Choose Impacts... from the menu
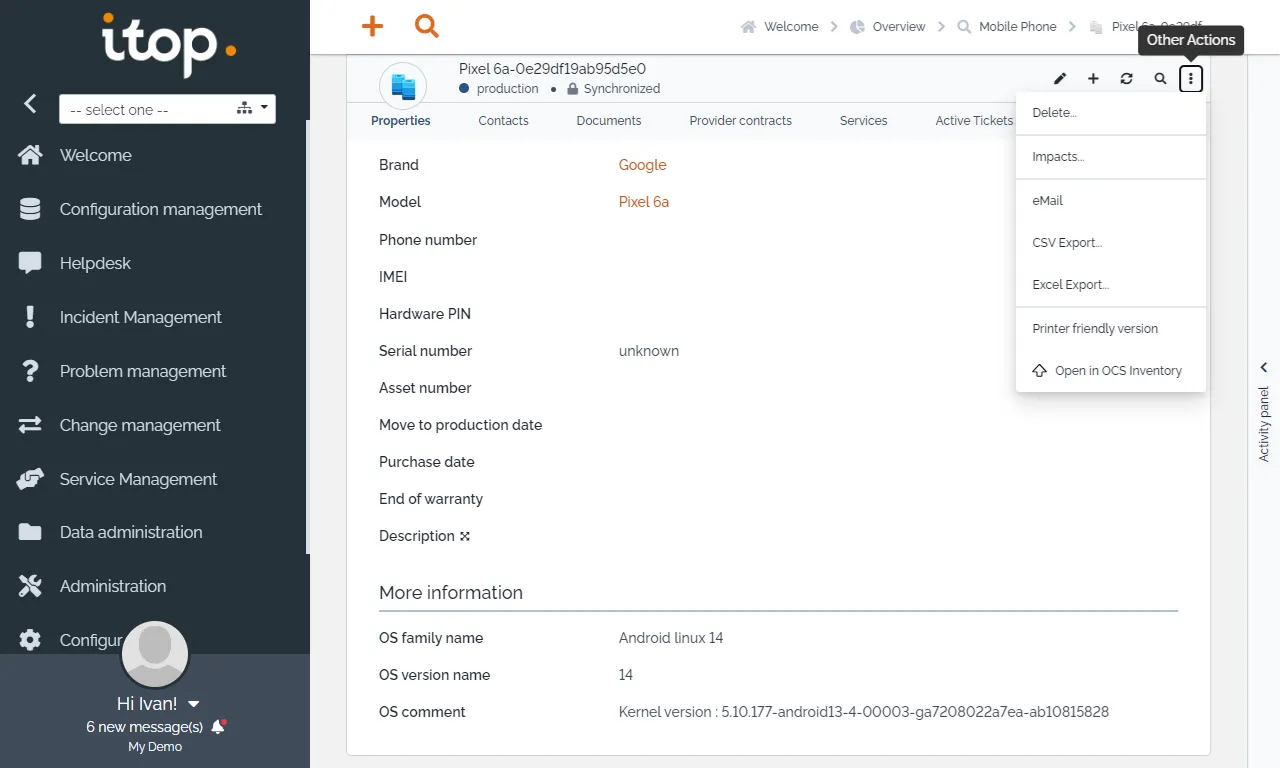This screenshot has height=768, width=1280. coord(1111,157)
